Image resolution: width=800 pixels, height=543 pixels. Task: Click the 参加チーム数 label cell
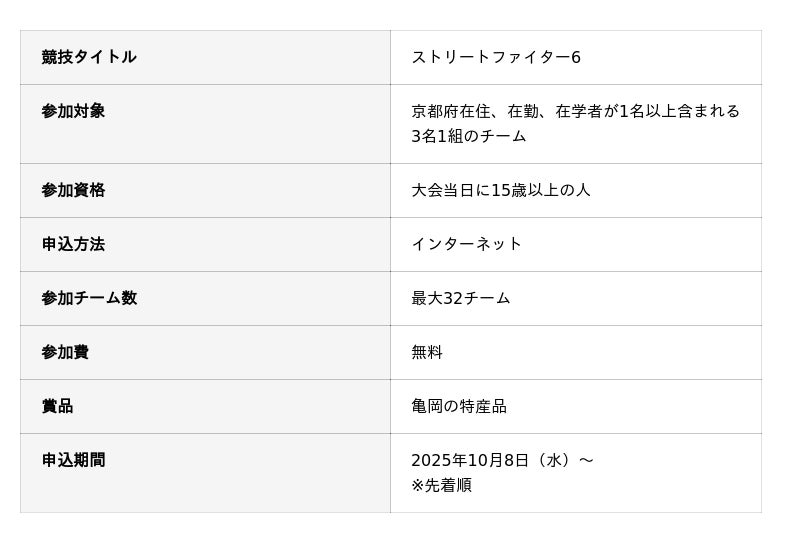(x=89, y=298)
